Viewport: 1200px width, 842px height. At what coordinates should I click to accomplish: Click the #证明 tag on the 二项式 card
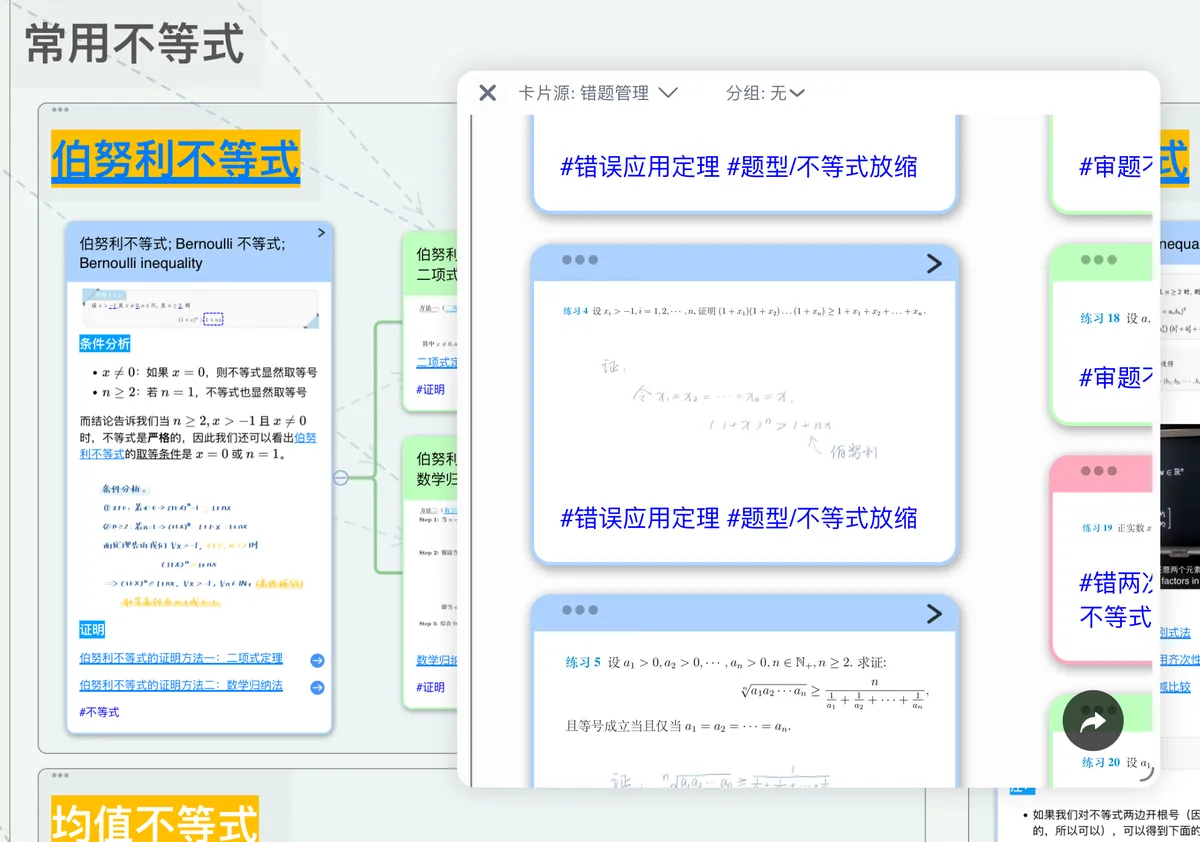[x=431, y=389]
